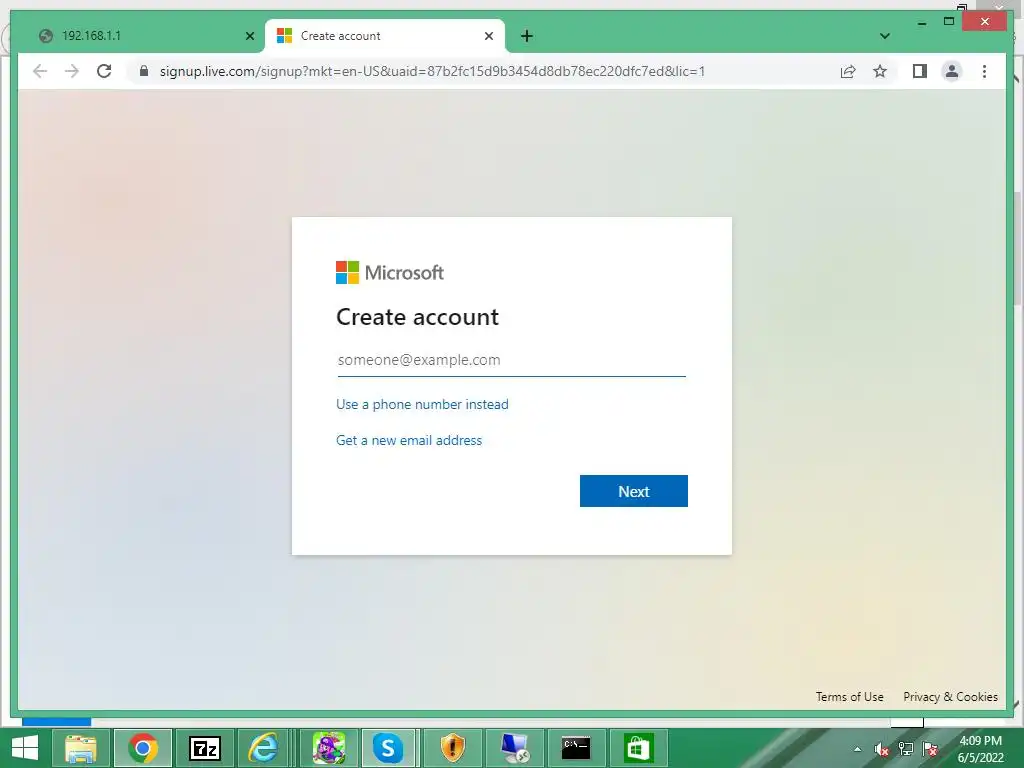This screenshot has height=768, width=1024.
Task: Click the padlock site info icon
Action: click(x=144, y=71)
